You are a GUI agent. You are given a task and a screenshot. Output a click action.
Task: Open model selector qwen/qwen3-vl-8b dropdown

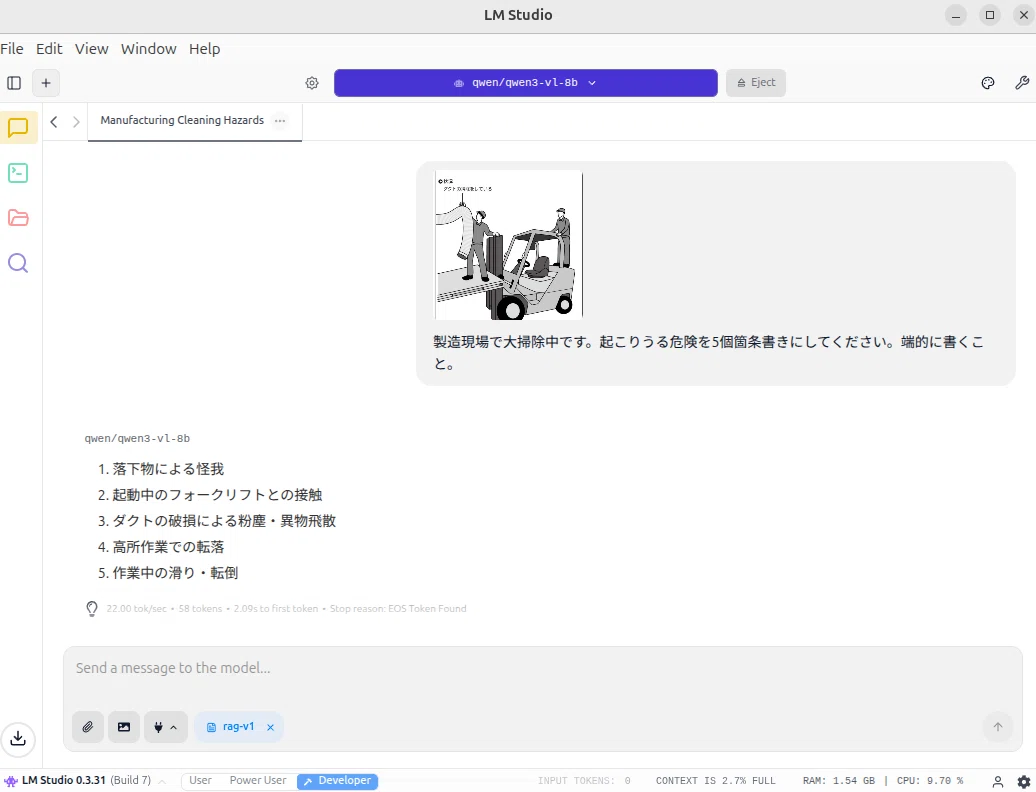[x=525, y=83]
